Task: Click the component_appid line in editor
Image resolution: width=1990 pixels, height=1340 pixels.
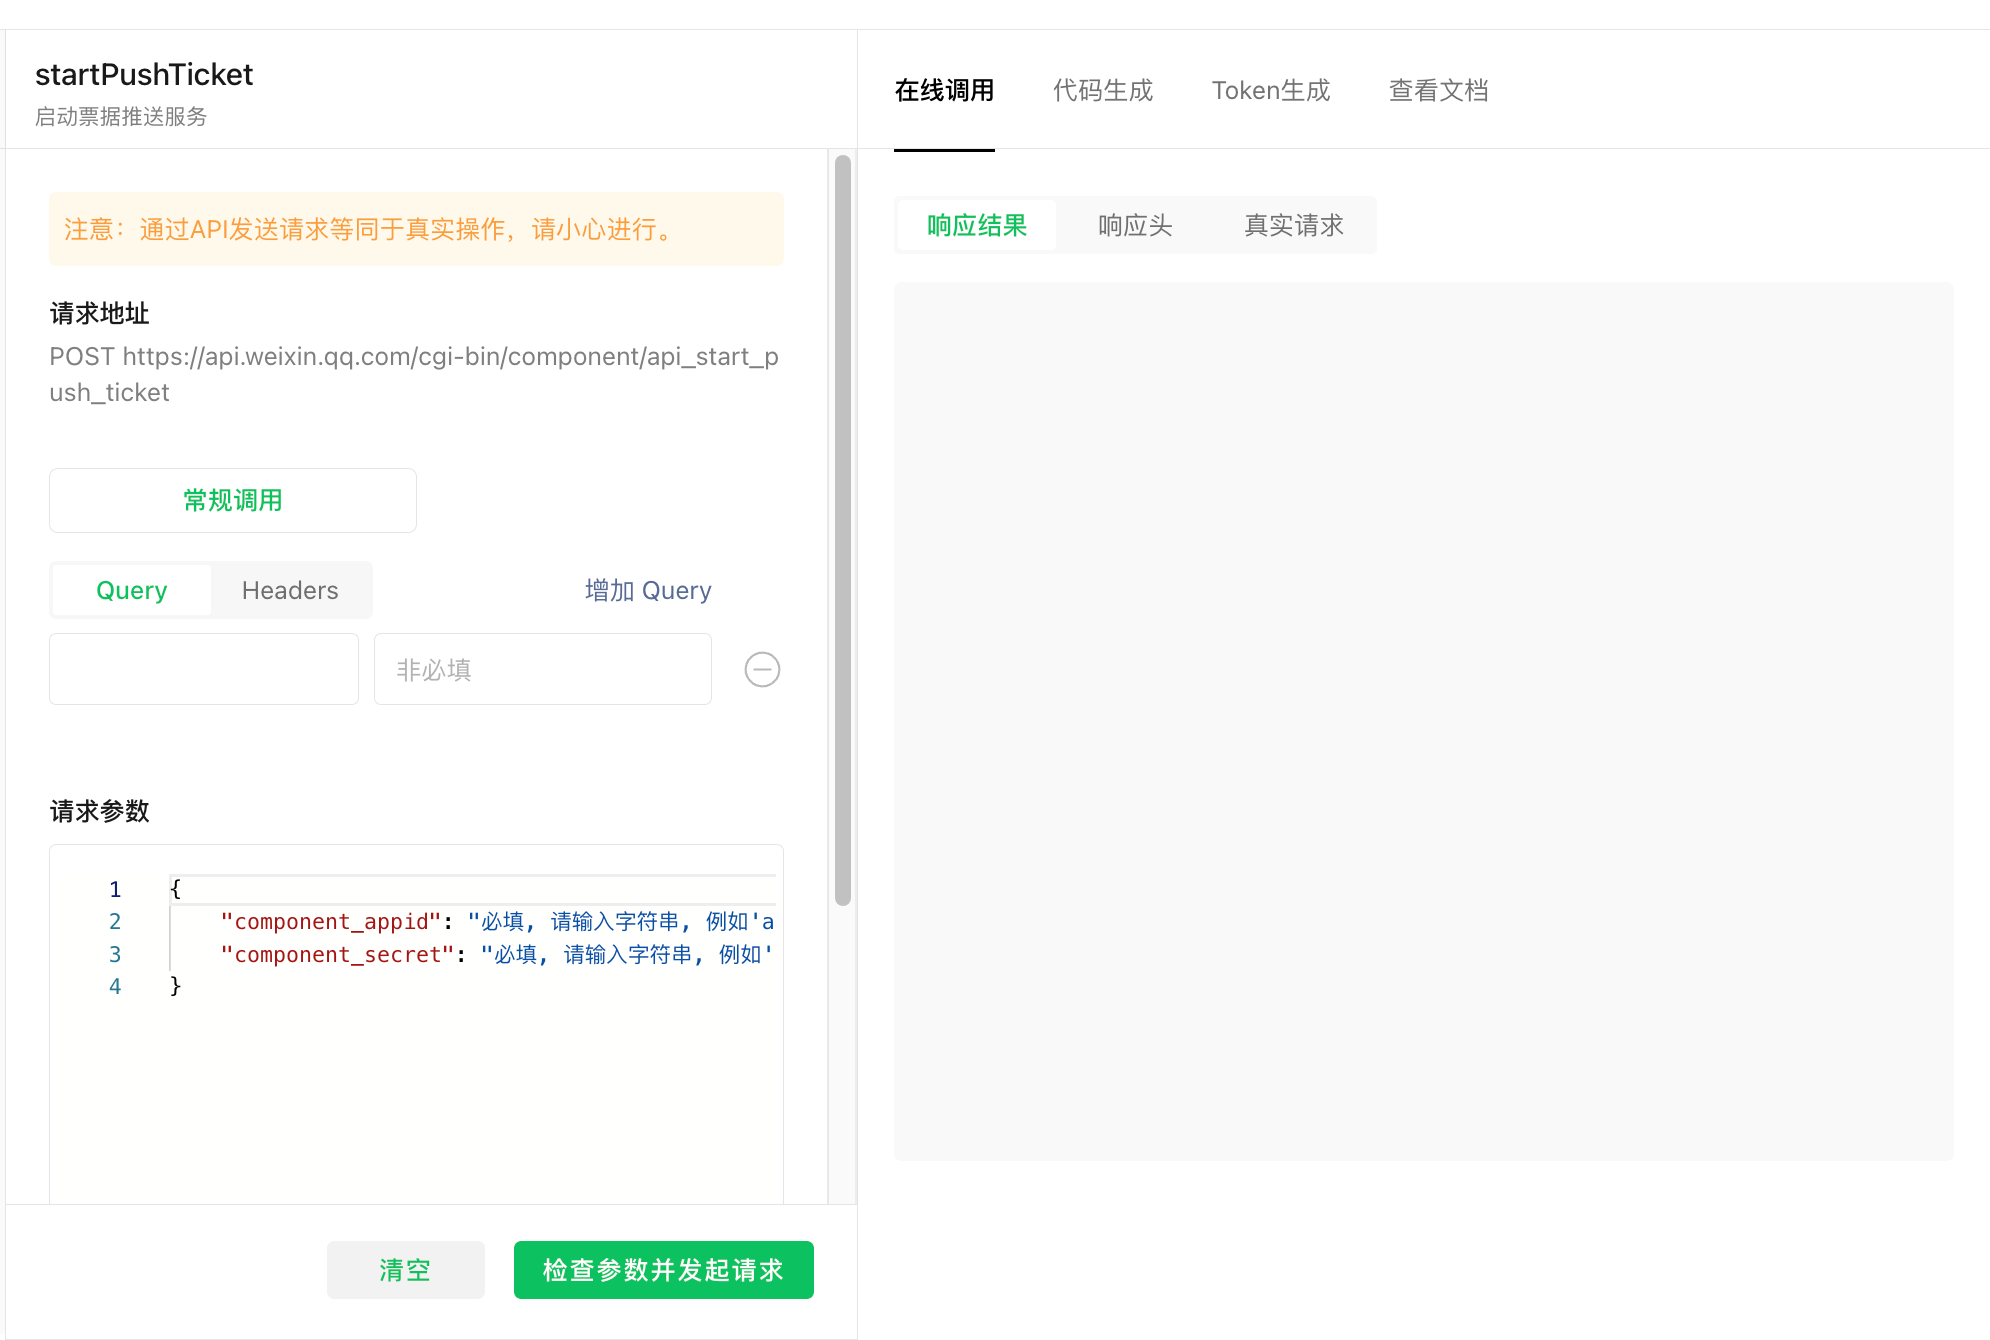Action: coord(495,921)
